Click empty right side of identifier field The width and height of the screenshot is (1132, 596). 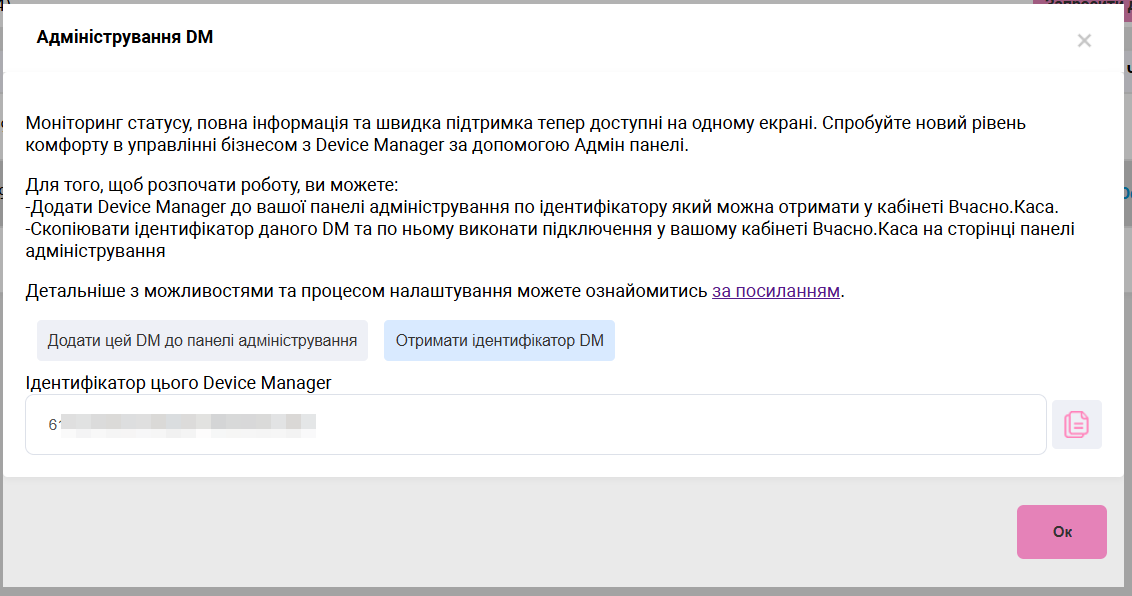(850, 424)
